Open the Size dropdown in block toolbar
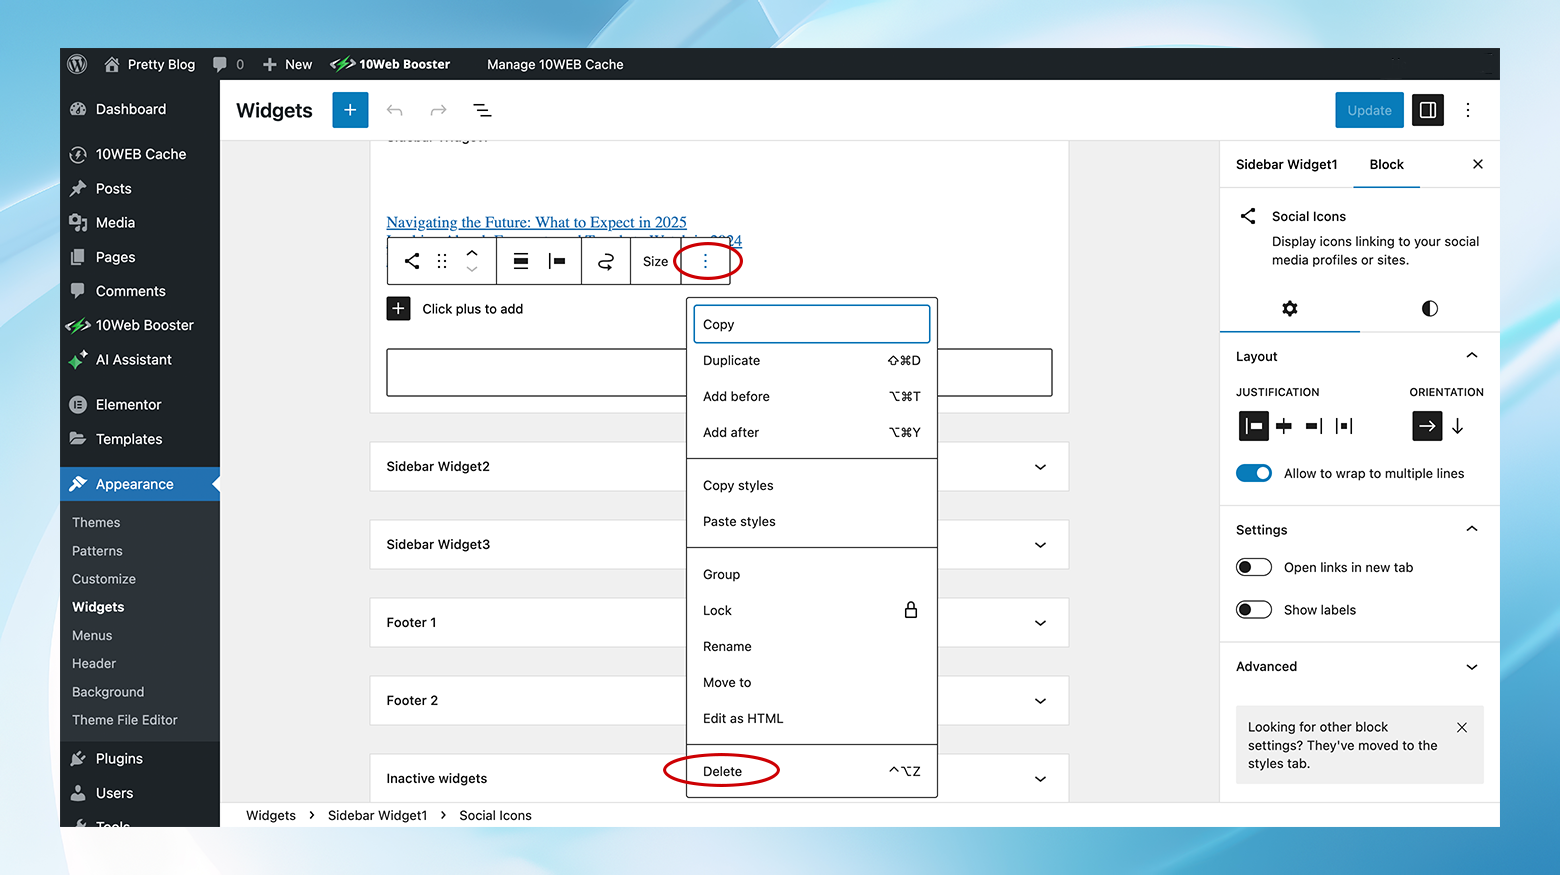 (655, 261)
